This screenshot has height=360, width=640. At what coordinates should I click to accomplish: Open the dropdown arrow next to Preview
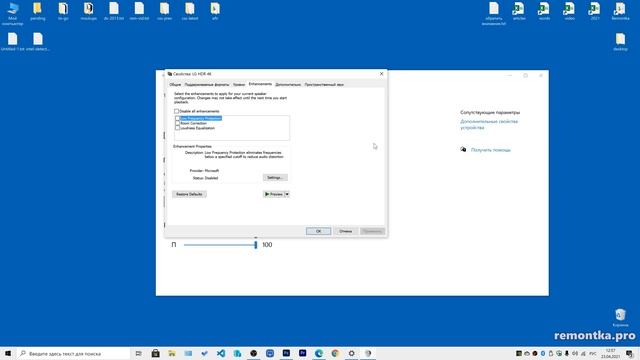click(x=287, y=194)
